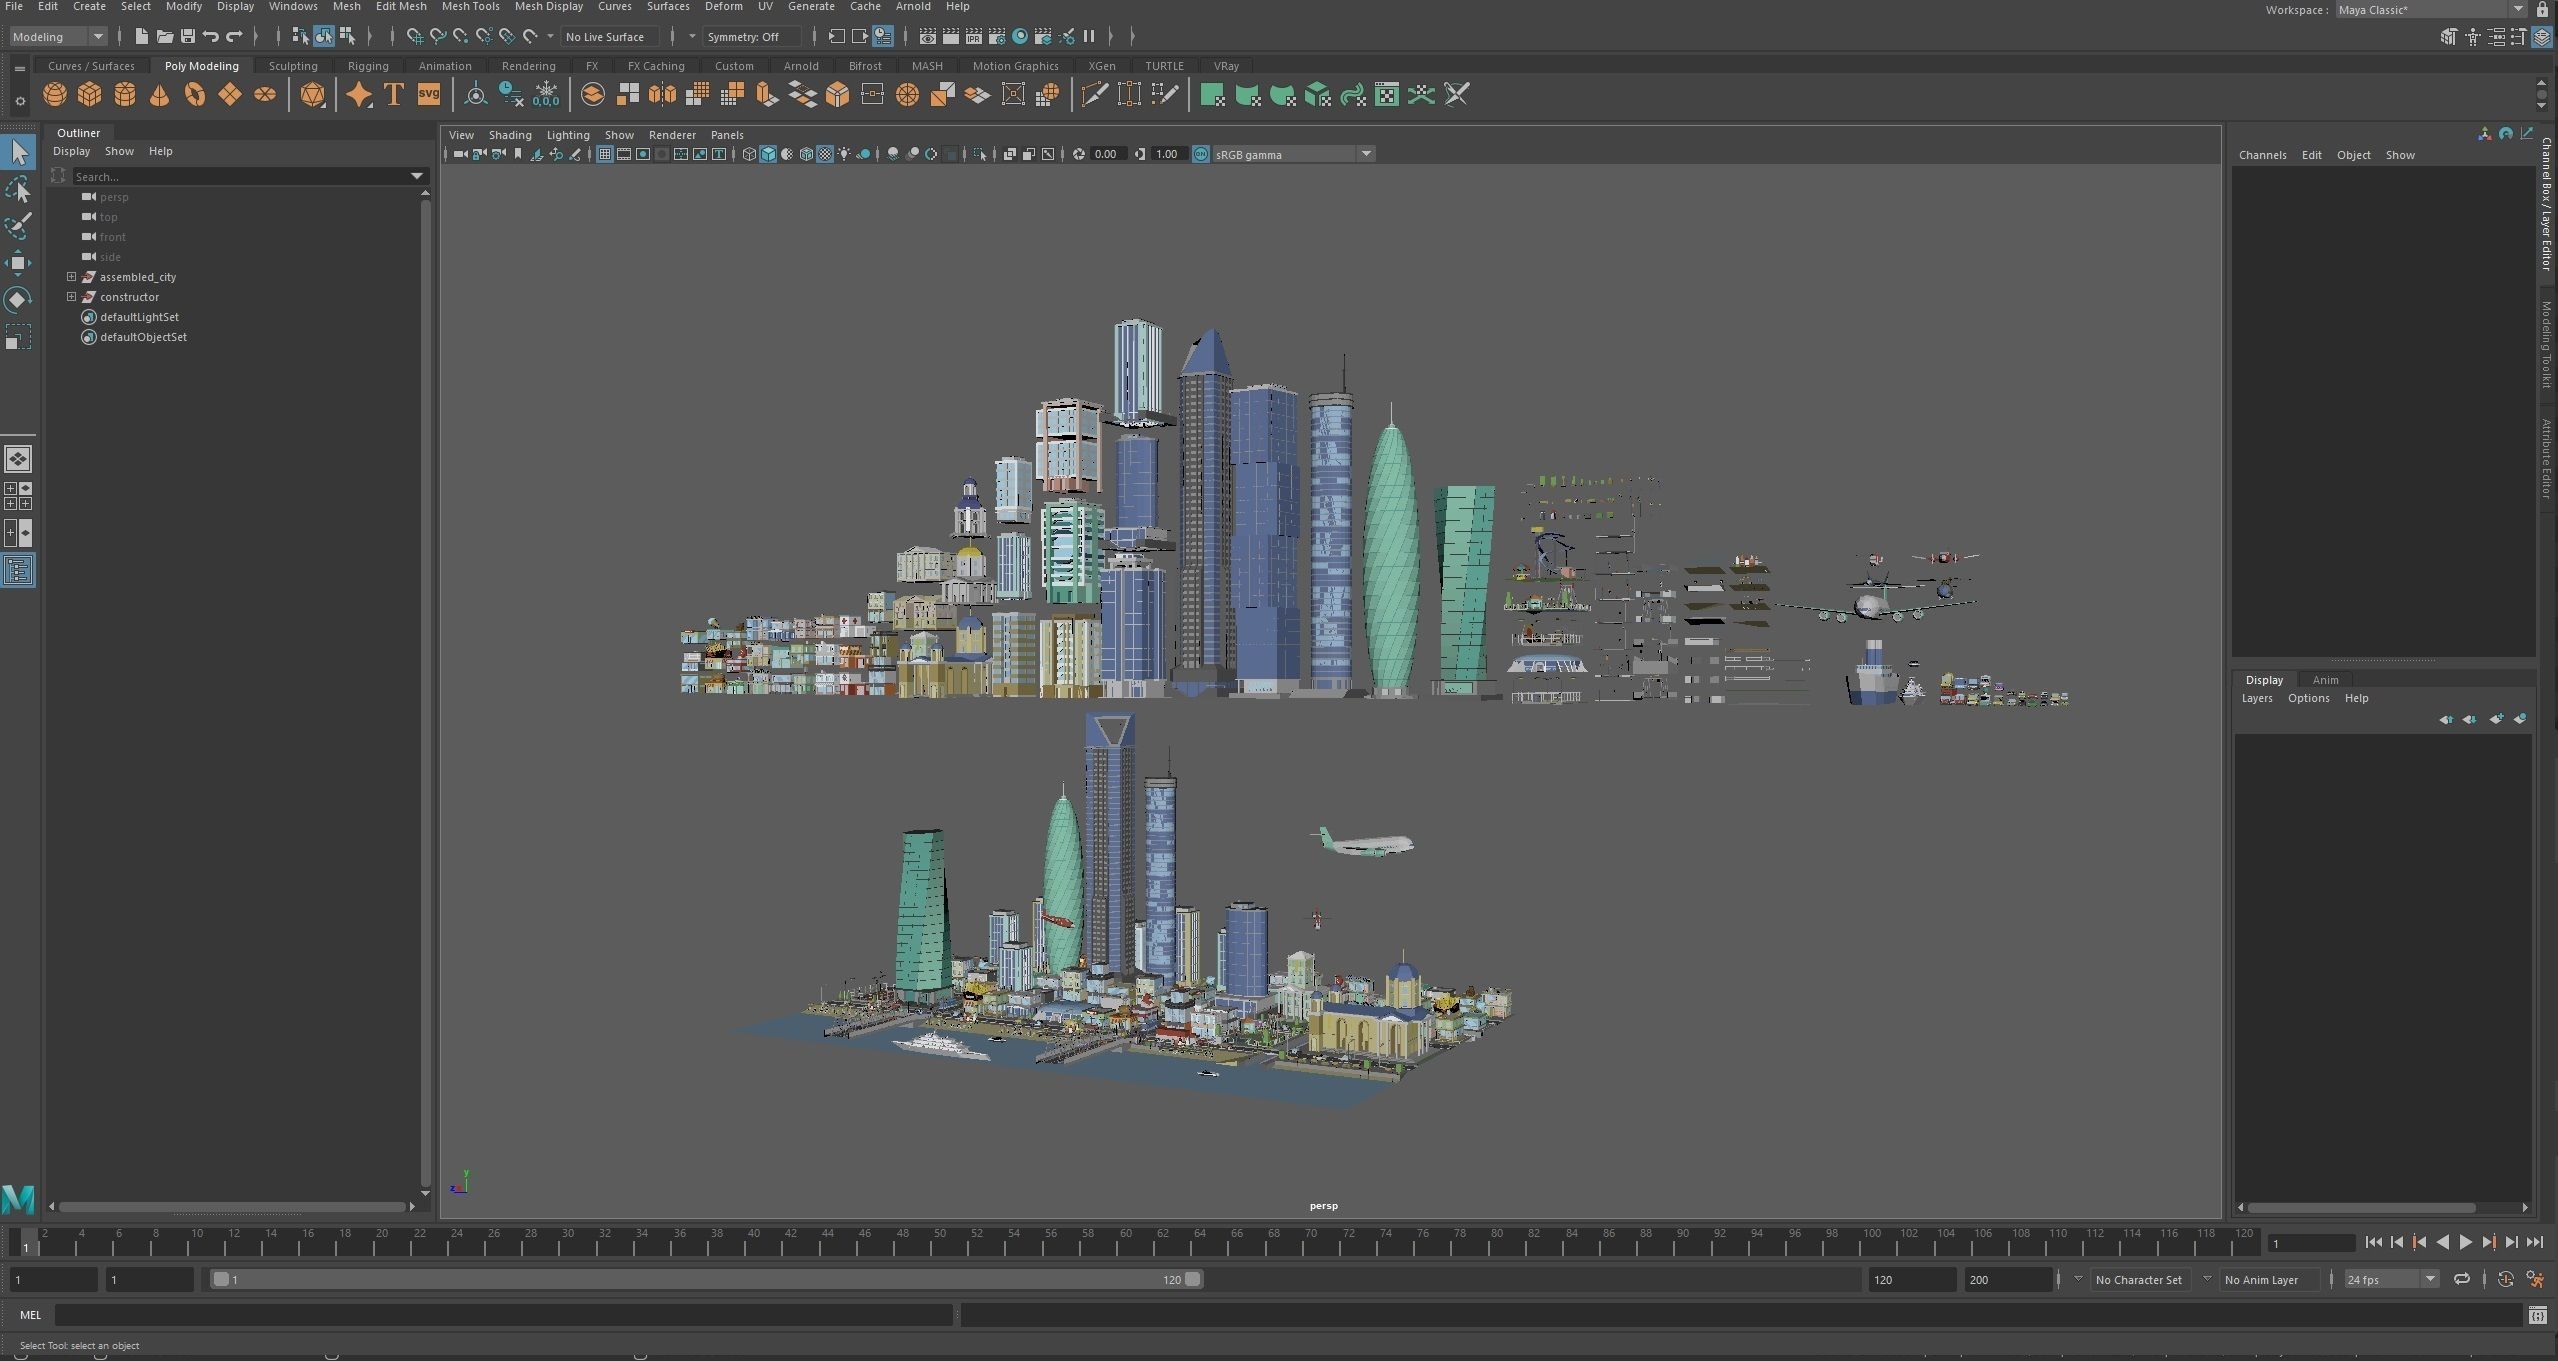Create a polygon torus from the shelf
This screenshot has height=1361, width=2558.
(194, 95)
